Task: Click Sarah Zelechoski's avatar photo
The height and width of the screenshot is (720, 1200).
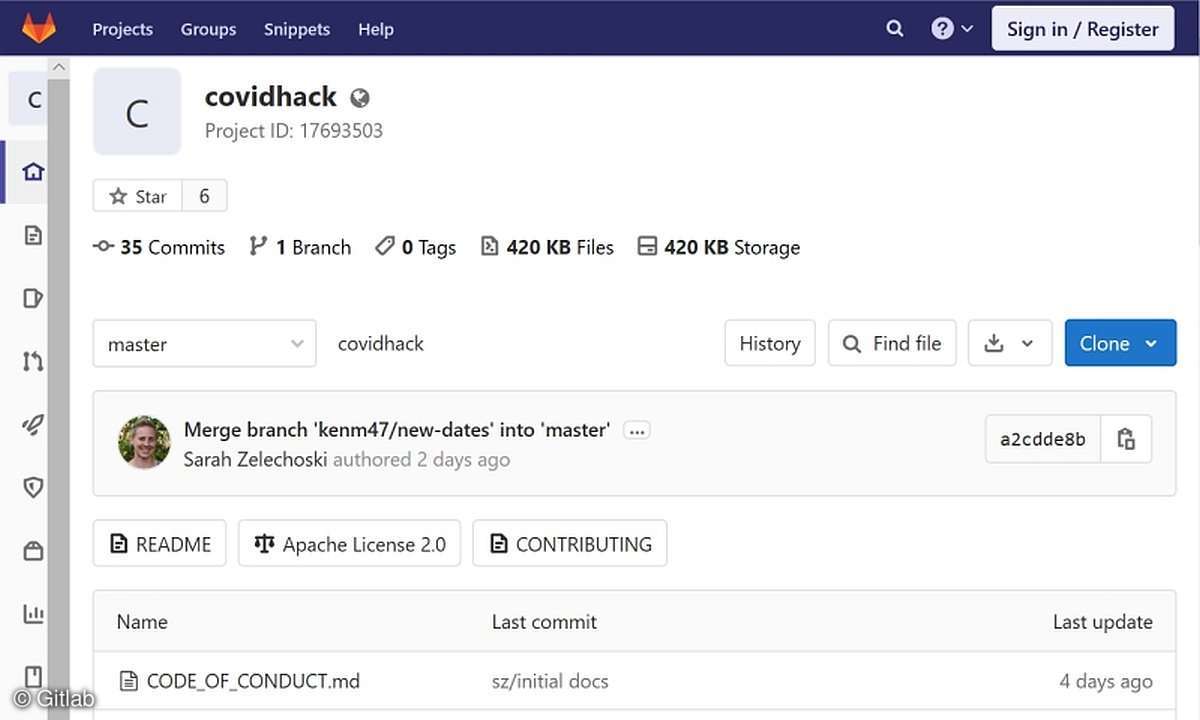Action: [x=144, y=442]
